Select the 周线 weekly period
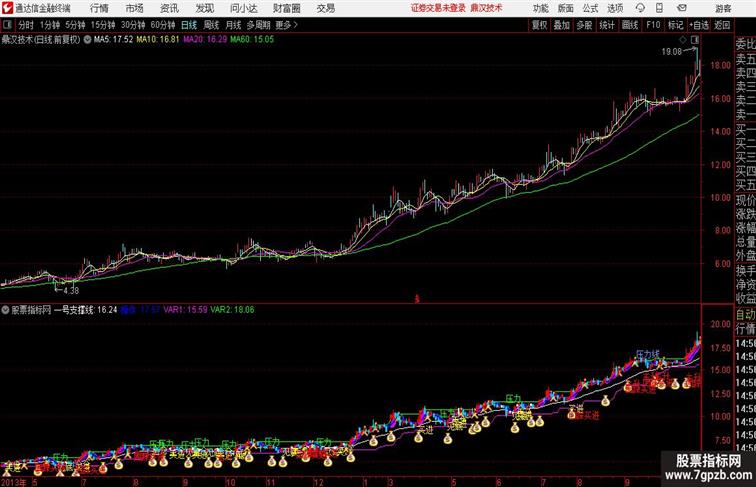The height and width of the screenshot is (487, 756). pos(211,25)
